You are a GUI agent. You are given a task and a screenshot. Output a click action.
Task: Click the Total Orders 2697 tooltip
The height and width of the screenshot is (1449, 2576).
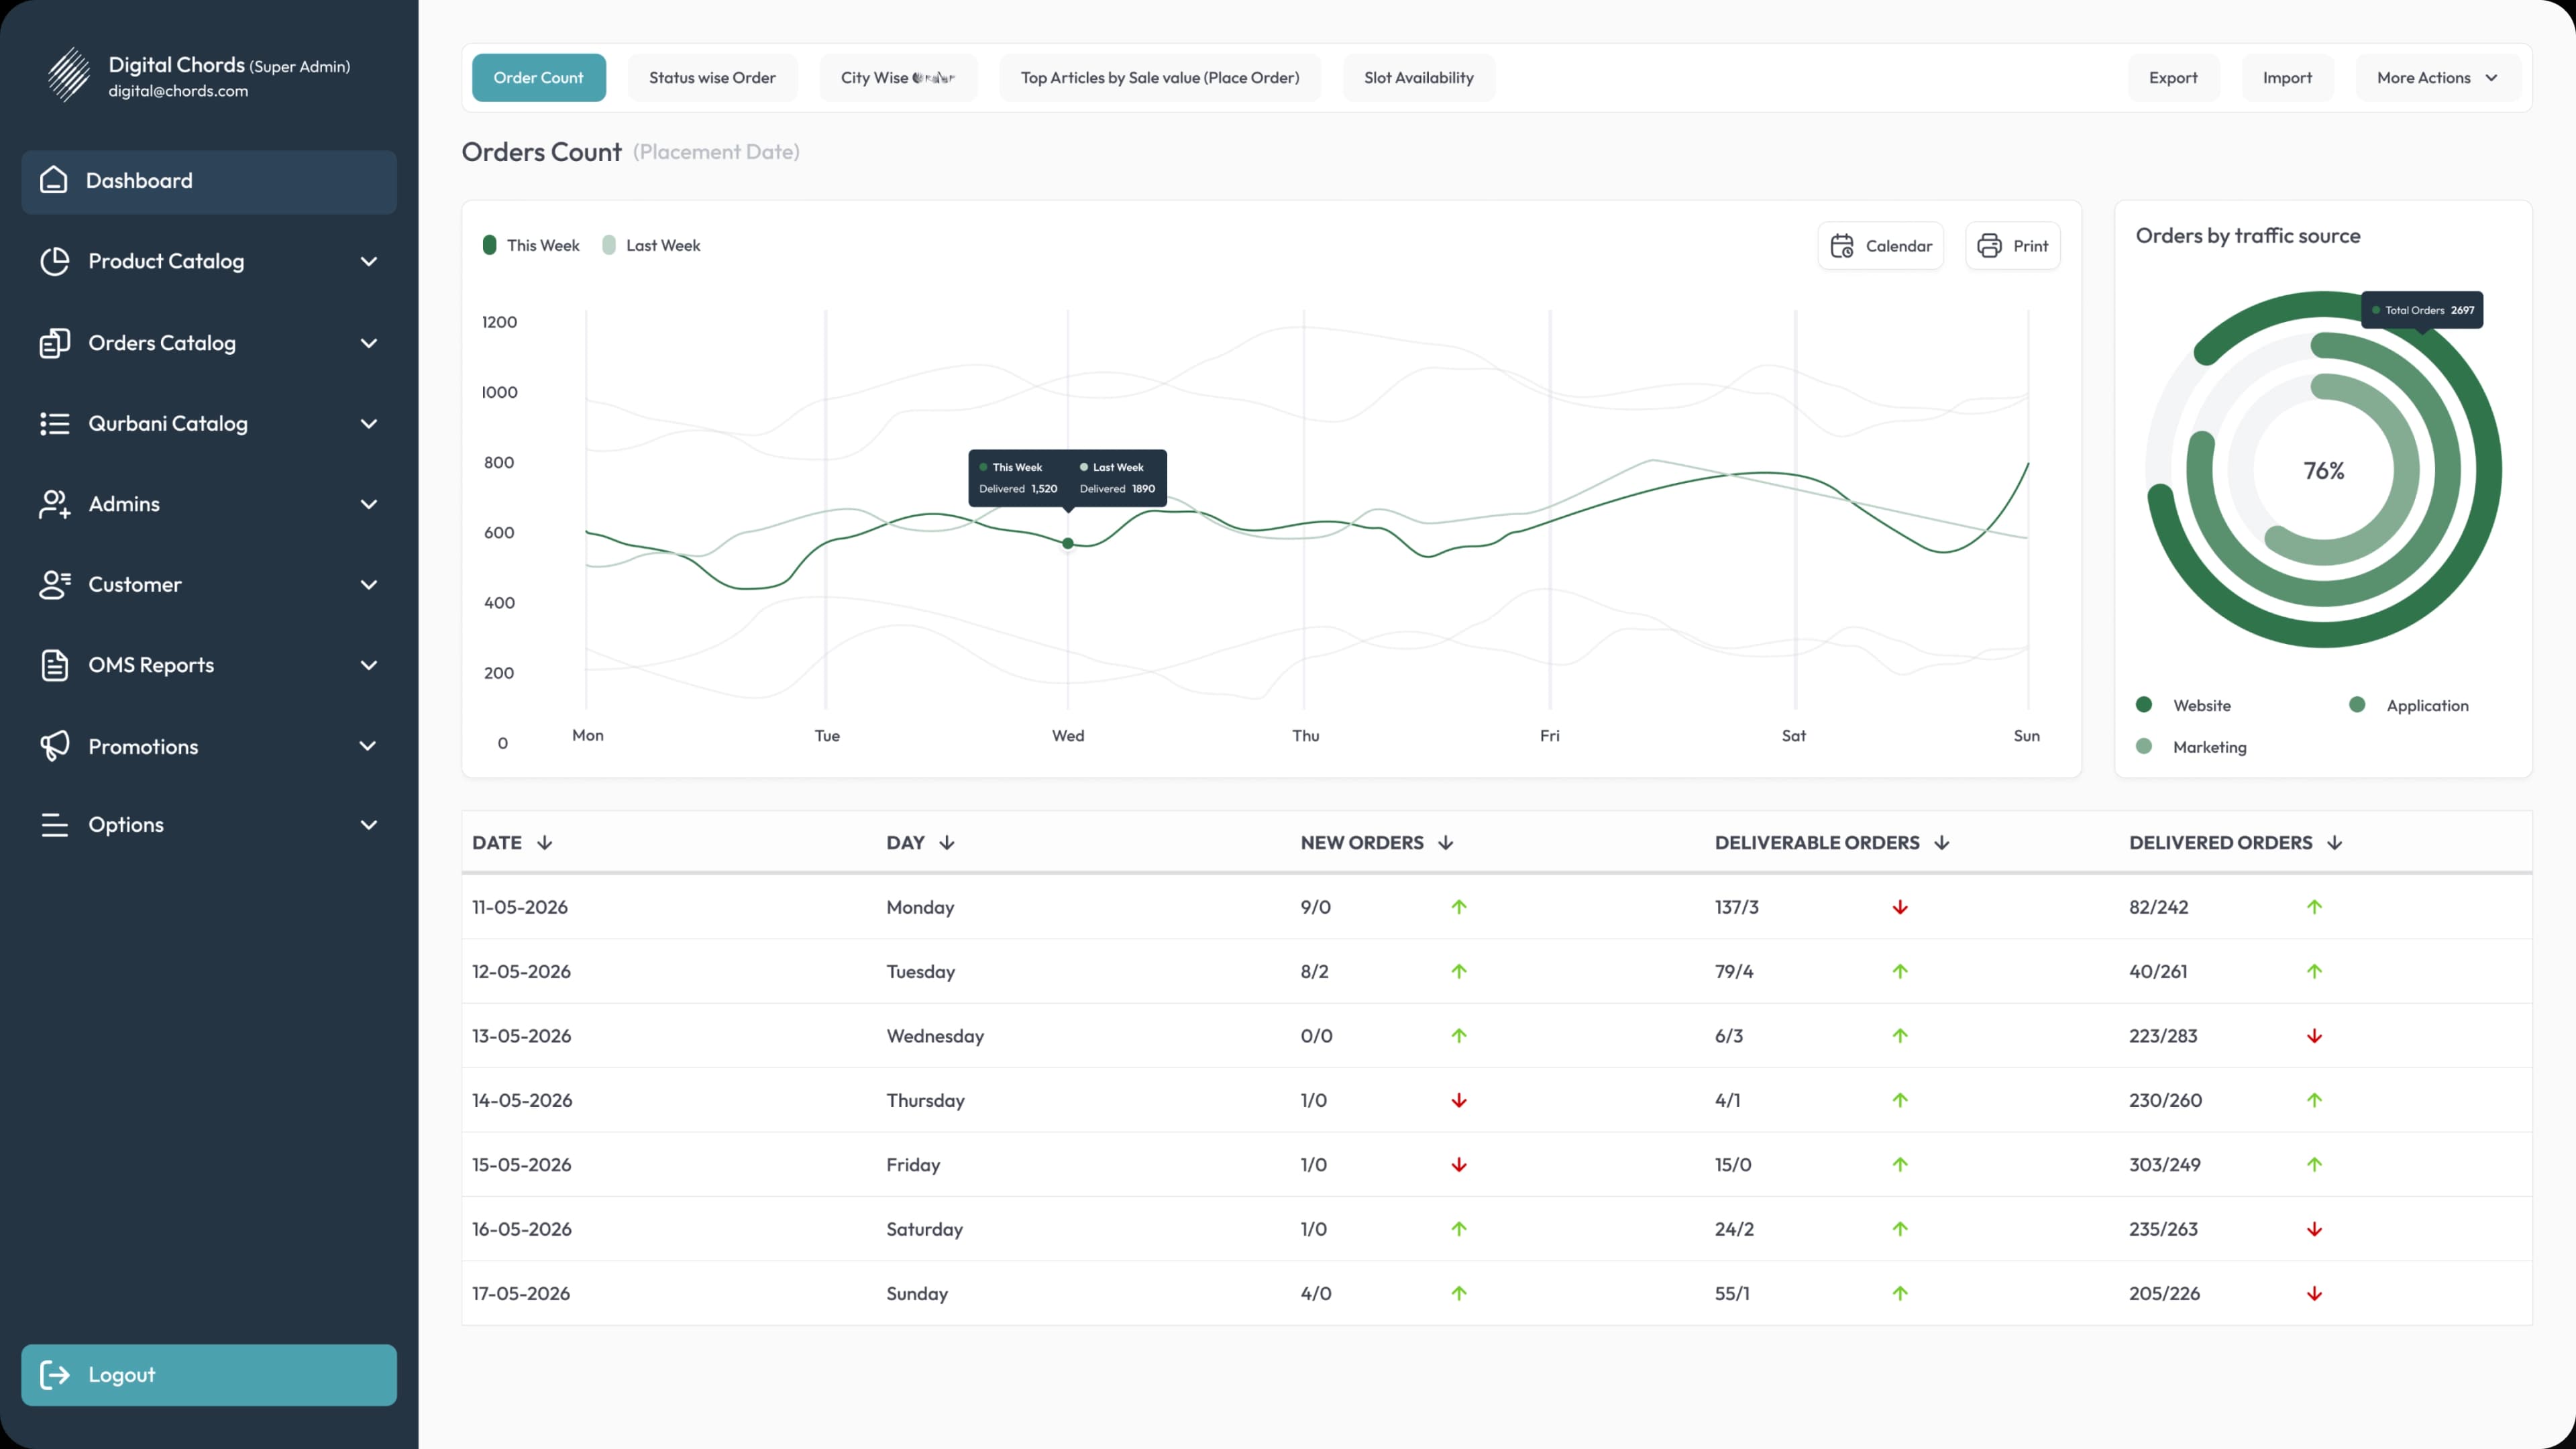click(x=2422, y=310)
